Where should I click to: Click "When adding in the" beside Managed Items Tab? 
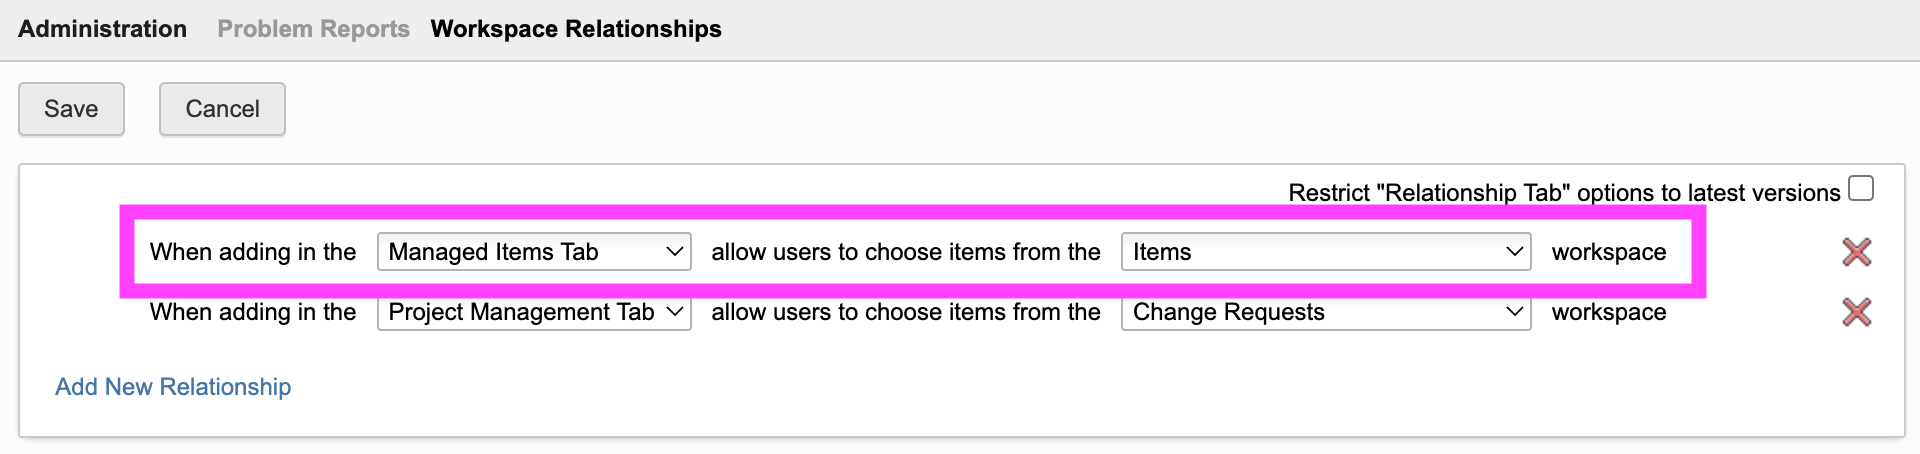(253, 252)
